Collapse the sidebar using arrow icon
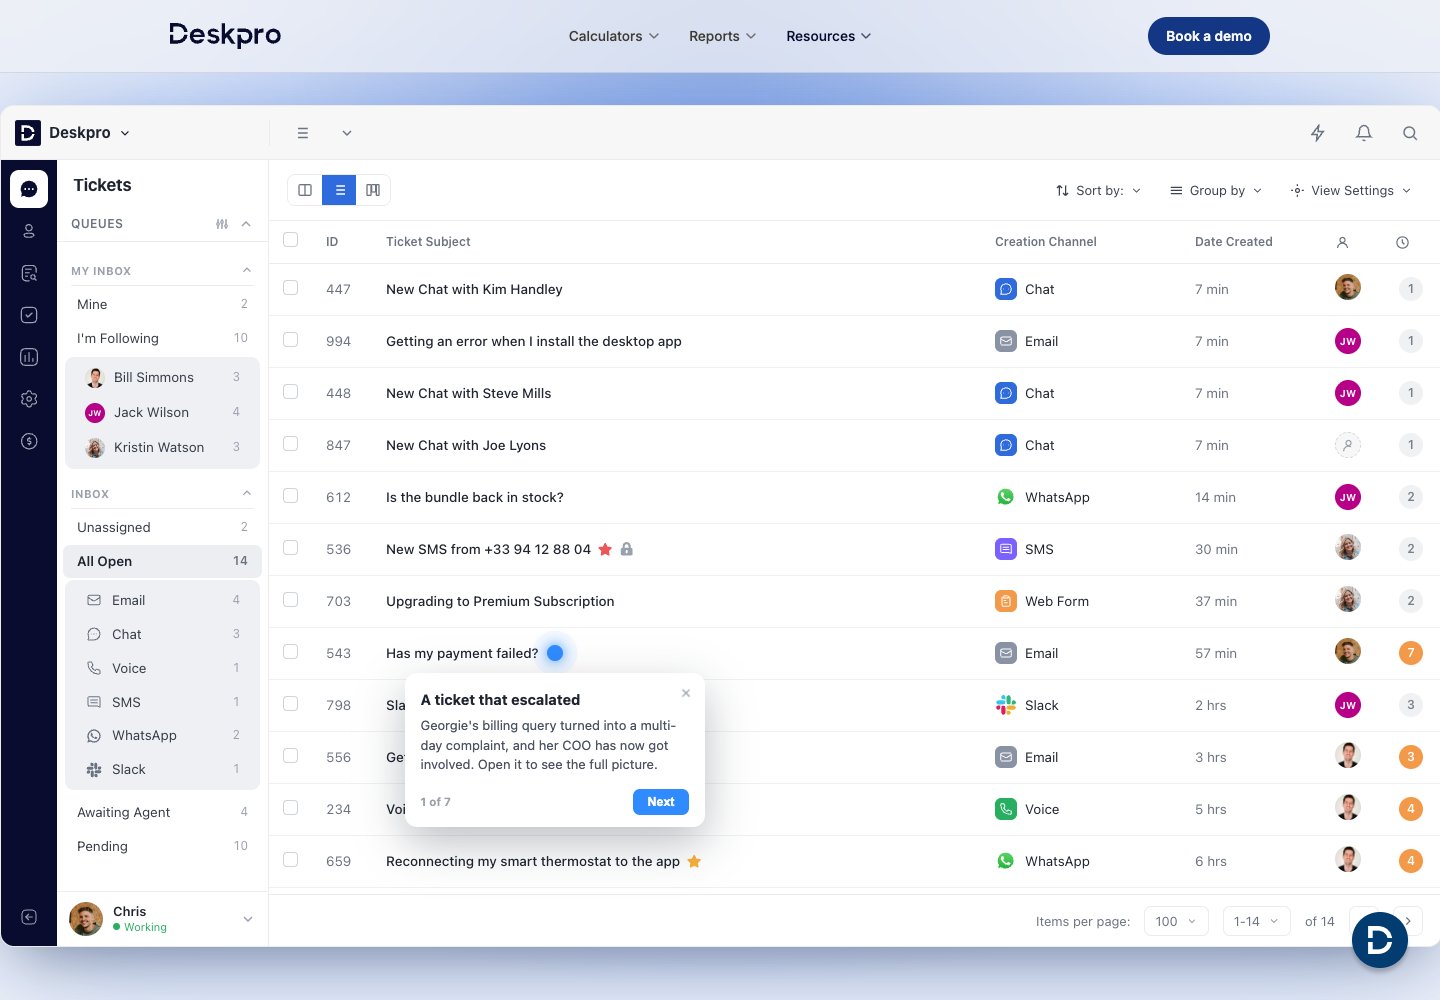 pyautogui.click(x=29, y=917)
